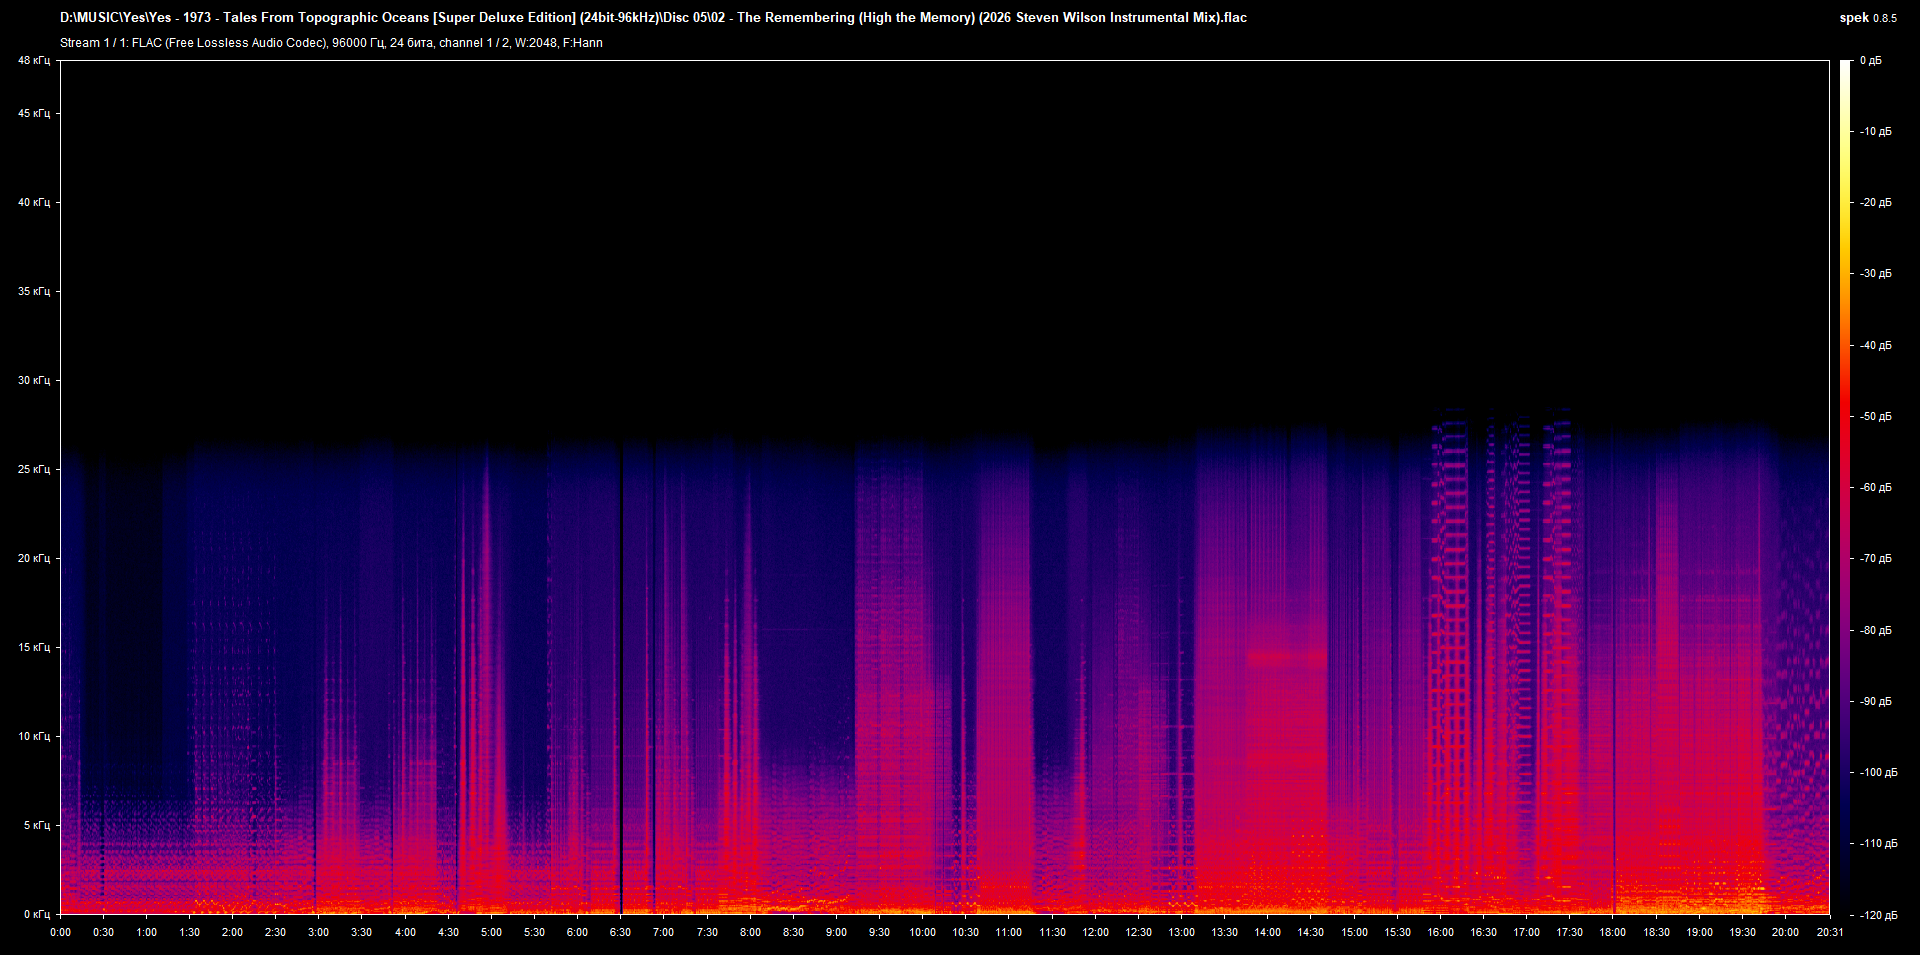This screenshot has height=955, width=1920.
Task: Click the 15 кГц frequency axis label
Action: [x=34, y=648]
